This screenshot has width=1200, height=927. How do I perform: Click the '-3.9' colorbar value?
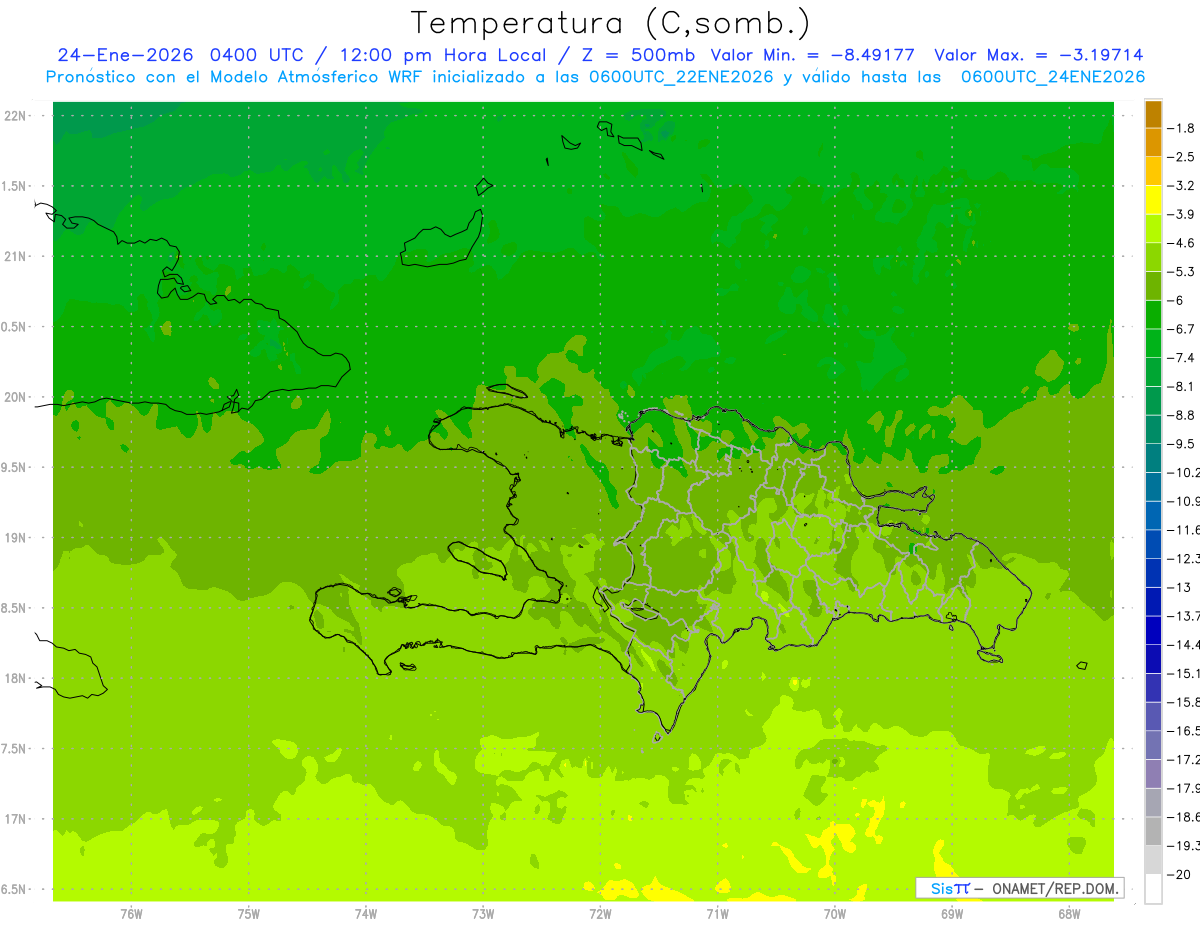tap(1183, 214)
